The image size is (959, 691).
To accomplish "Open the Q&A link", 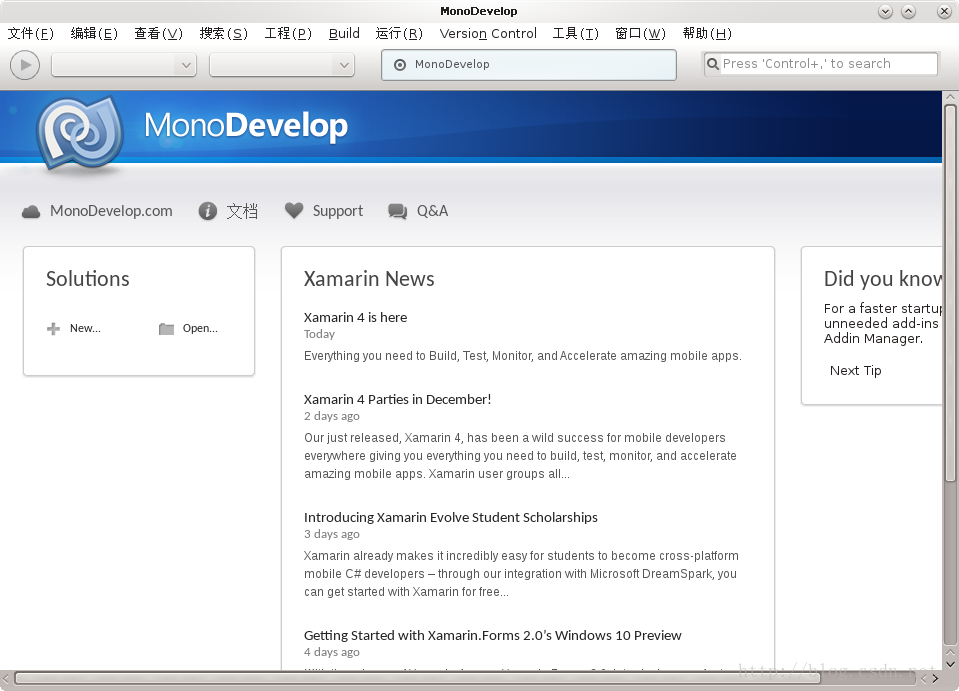I will pos(432,211).
